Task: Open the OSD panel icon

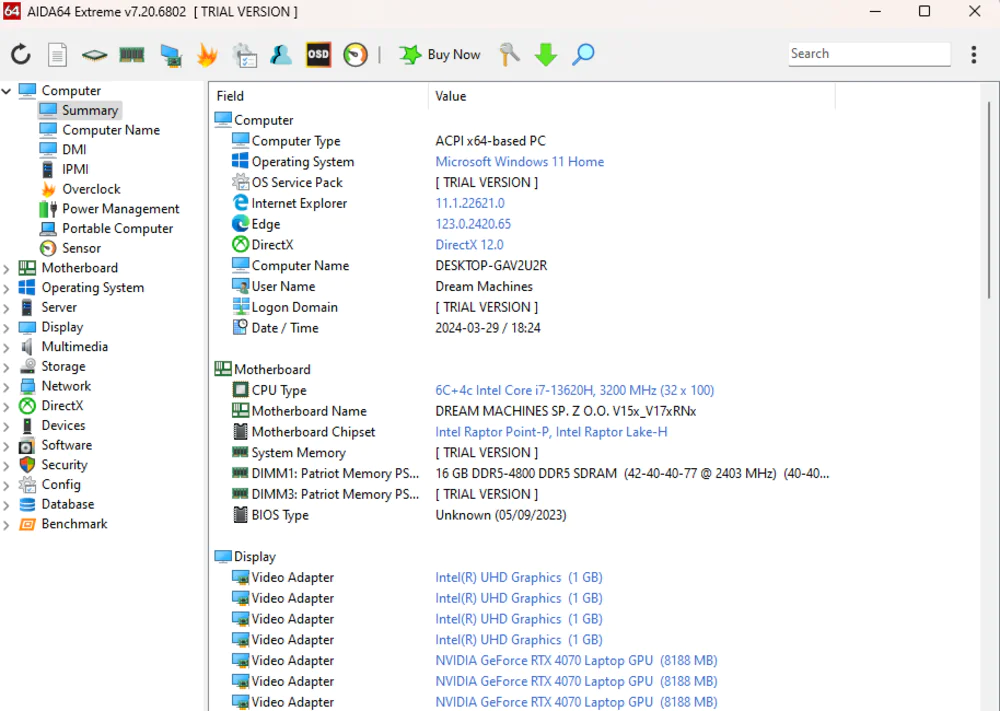Action: [318, 55]
